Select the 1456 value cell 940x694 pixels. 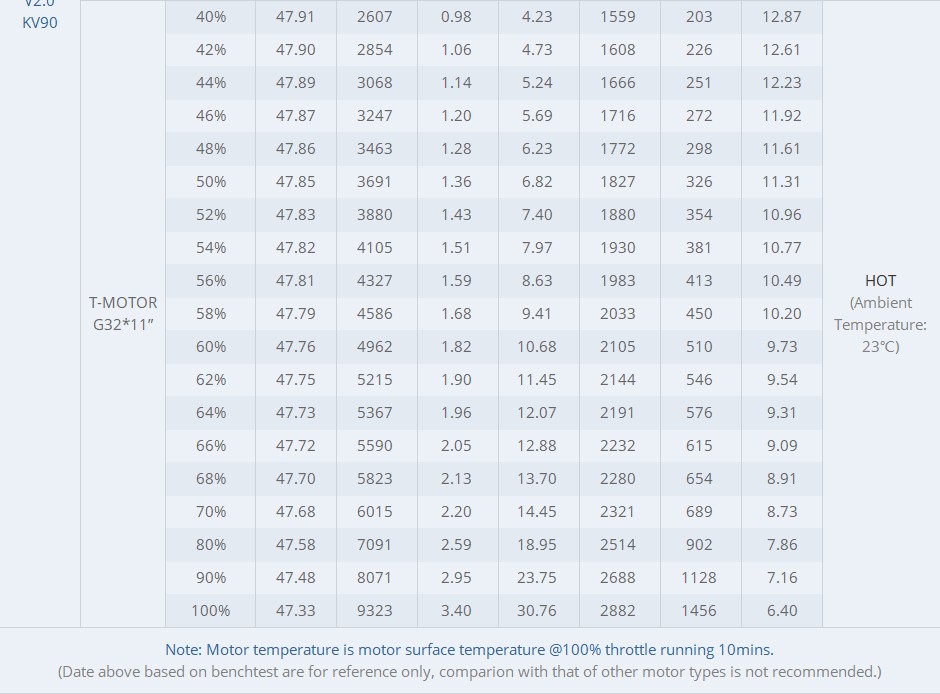click(x=699, y=610)
